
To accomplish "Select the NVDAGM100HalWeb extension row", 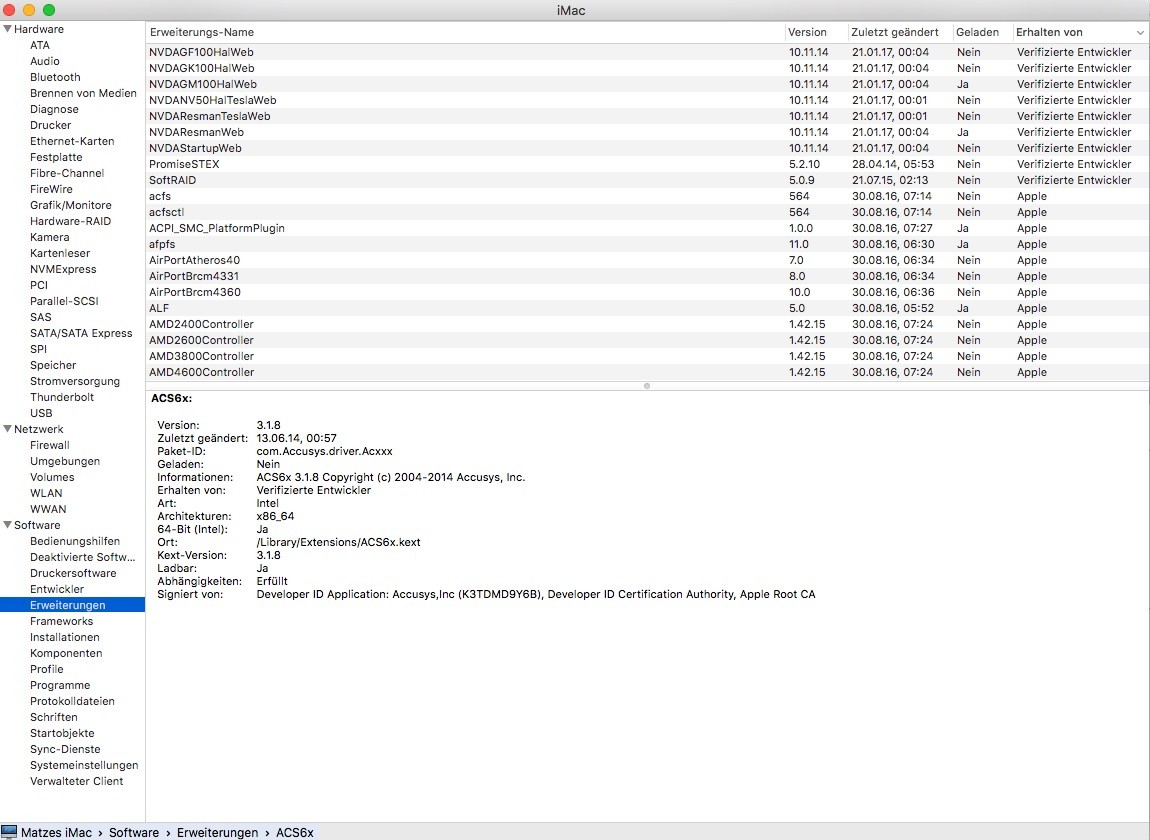I will [648, 84].
